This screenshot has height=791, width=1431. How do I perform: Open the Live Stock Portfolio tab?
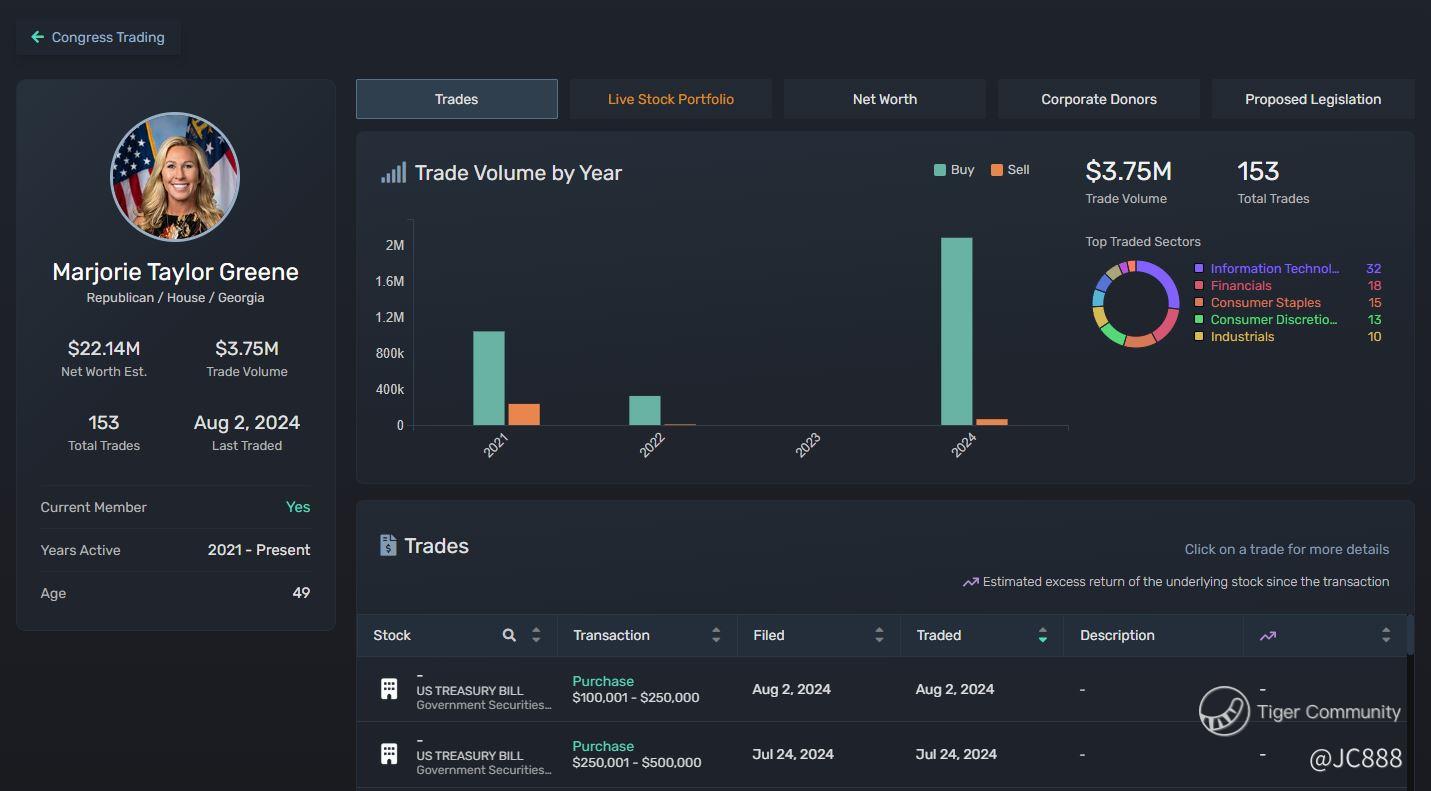coord(670,99)
